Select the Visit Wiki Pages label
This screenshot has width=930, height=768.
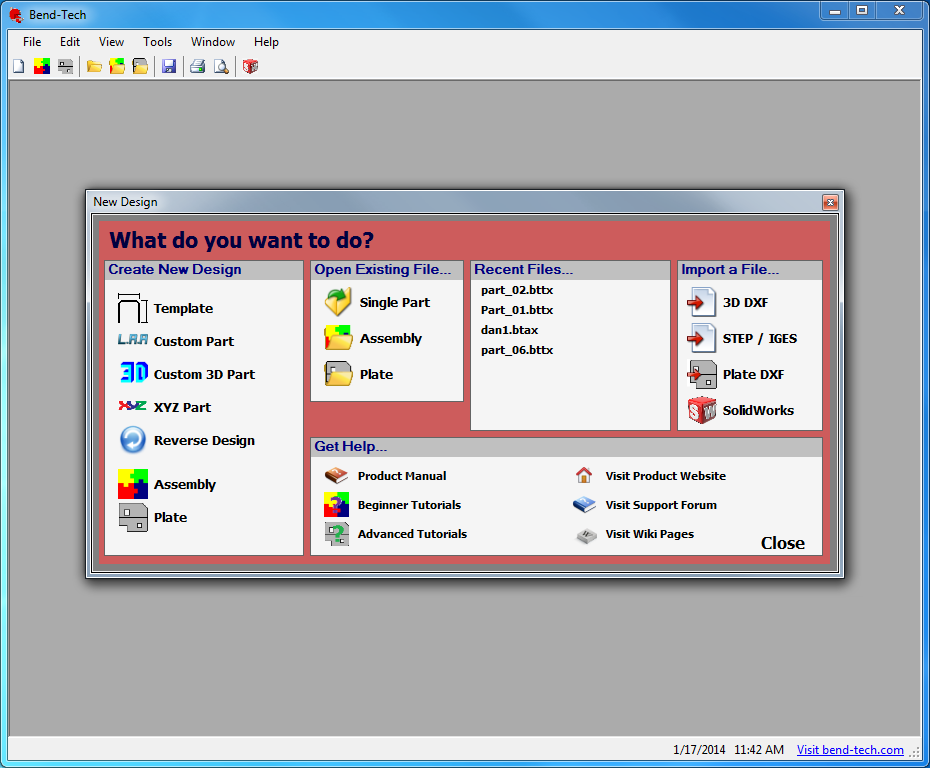point(649,534)
